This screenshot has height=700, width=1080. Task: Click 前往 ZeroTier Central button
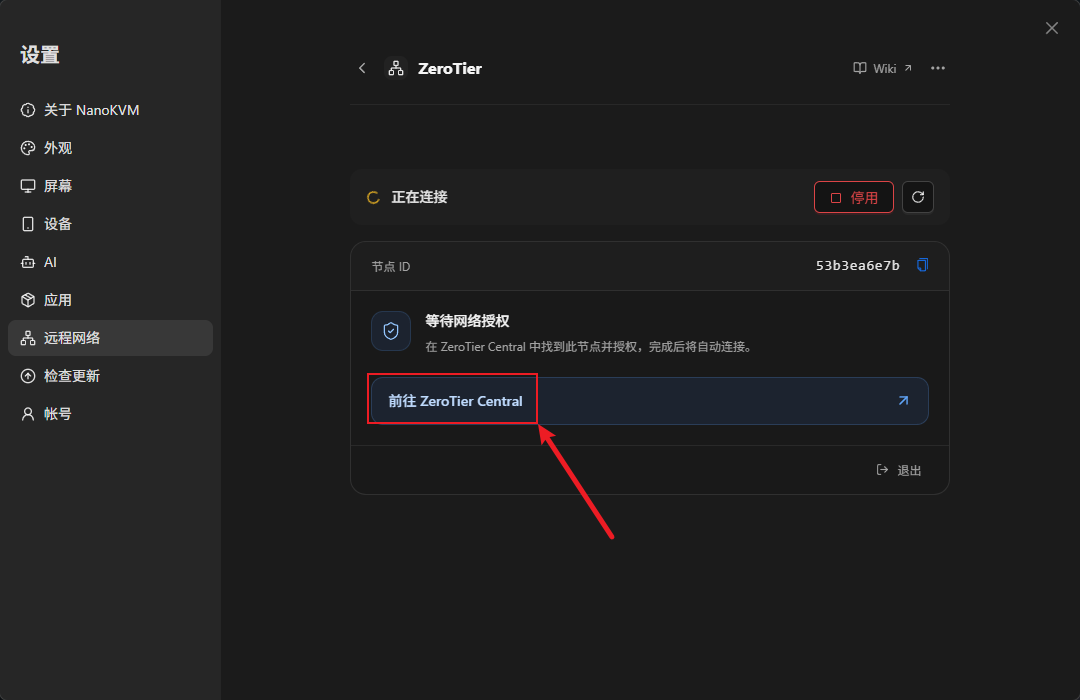tap(650, 401)
